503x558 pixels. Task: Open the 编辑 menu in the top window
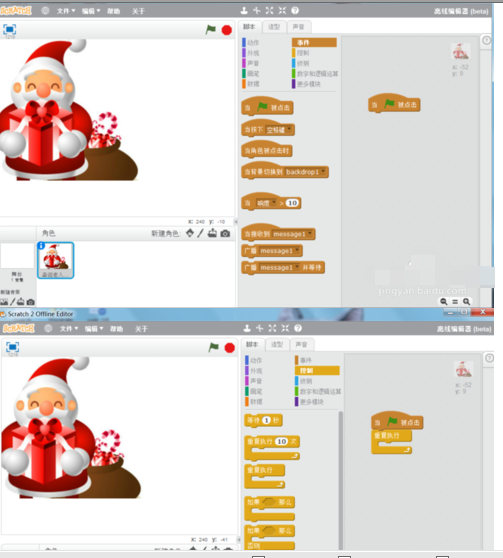[91, 11]
